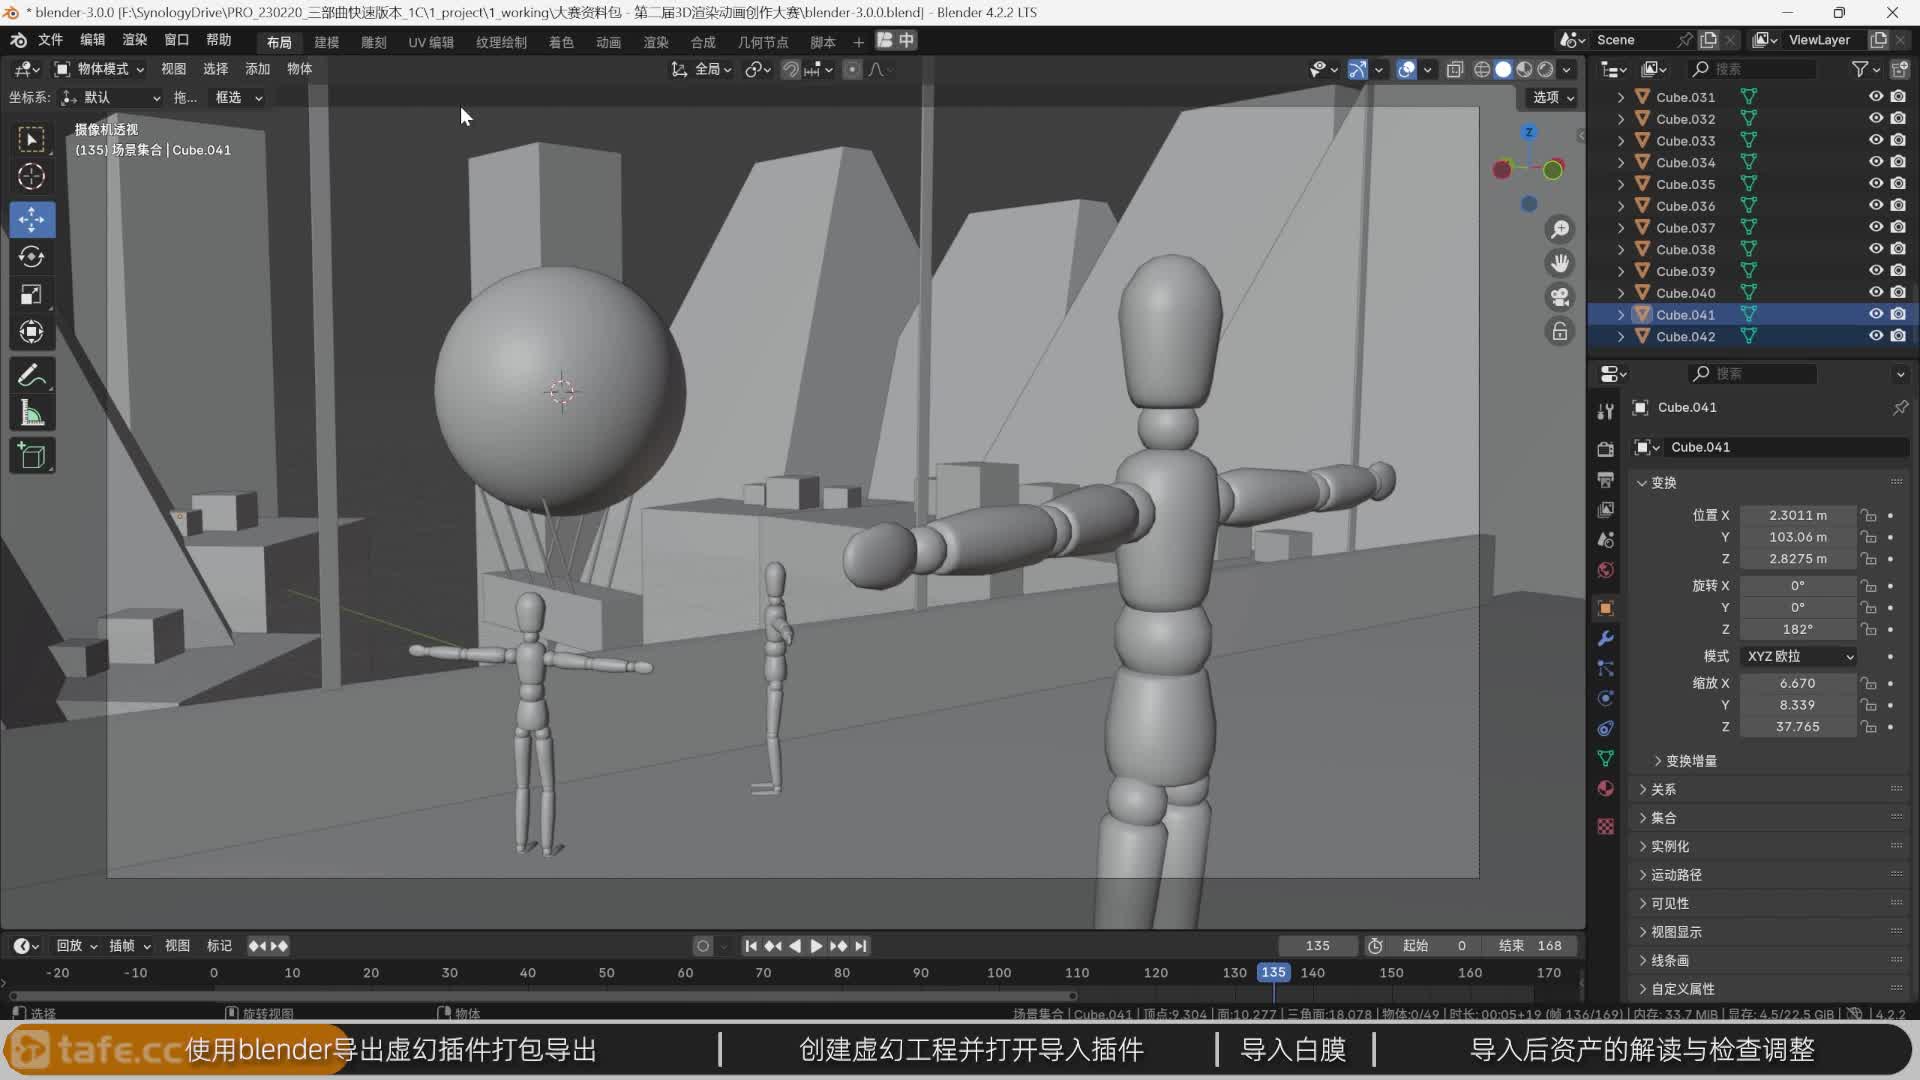Toggle X-ray display in viewport header
This screenshot has width=1920, height=1080.
point(1455,69)
